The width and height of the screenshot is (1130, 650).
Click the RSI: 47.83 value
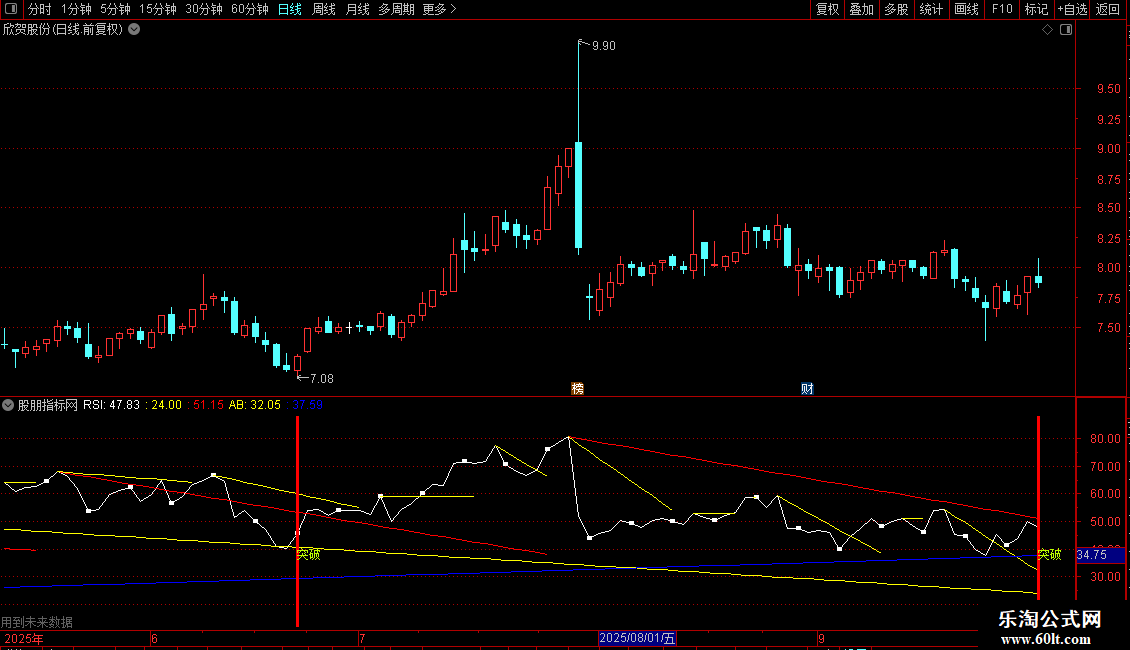[x=111, y=405]
